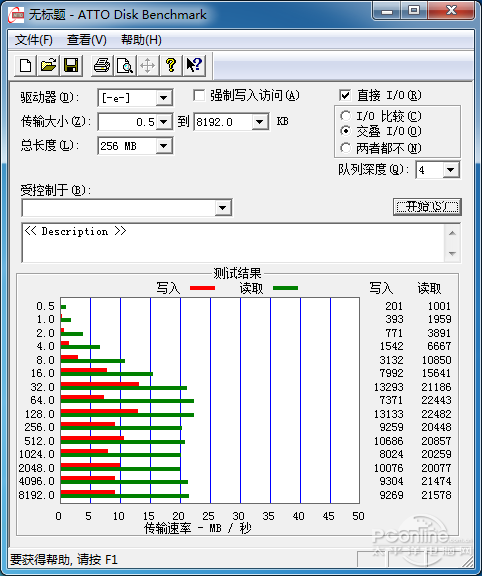This screenshot has width=482, height=576.
Task: Click up arrow of Description scrollbar
Action: pyautogui.click(x=452, y=233)
